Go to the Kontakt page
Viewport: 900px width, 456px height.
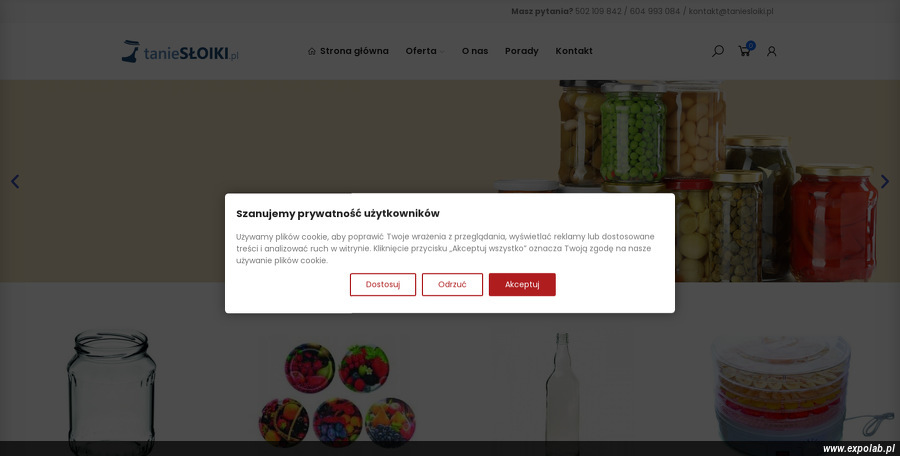(x=574, y=51)
